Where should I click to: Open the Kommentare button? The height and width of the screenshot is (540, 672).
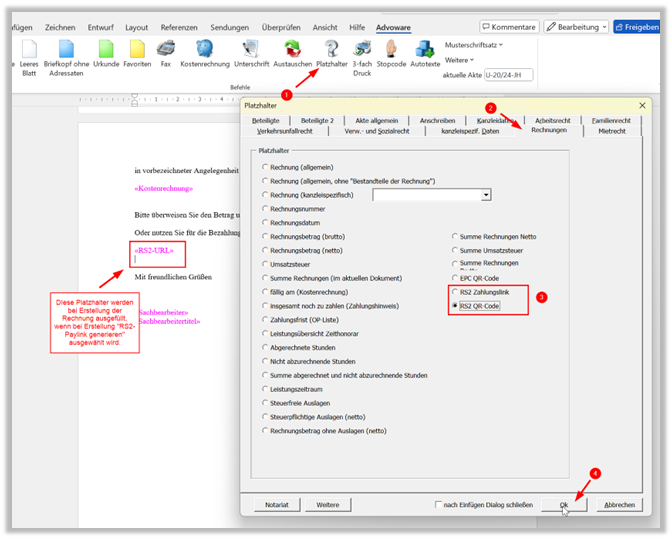[509, 27]
